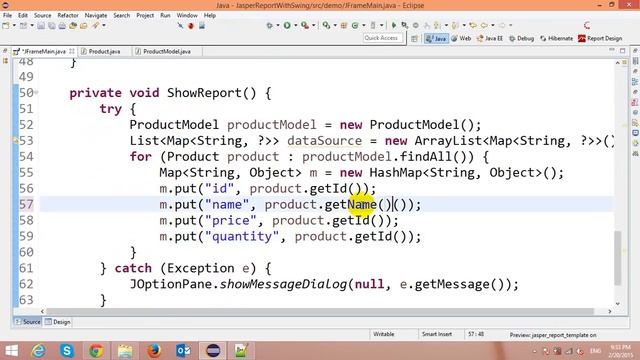The width and height of the screenshot is (640, 360).
Task: Open Outlook from the taskbar
Action: point(183,351)
